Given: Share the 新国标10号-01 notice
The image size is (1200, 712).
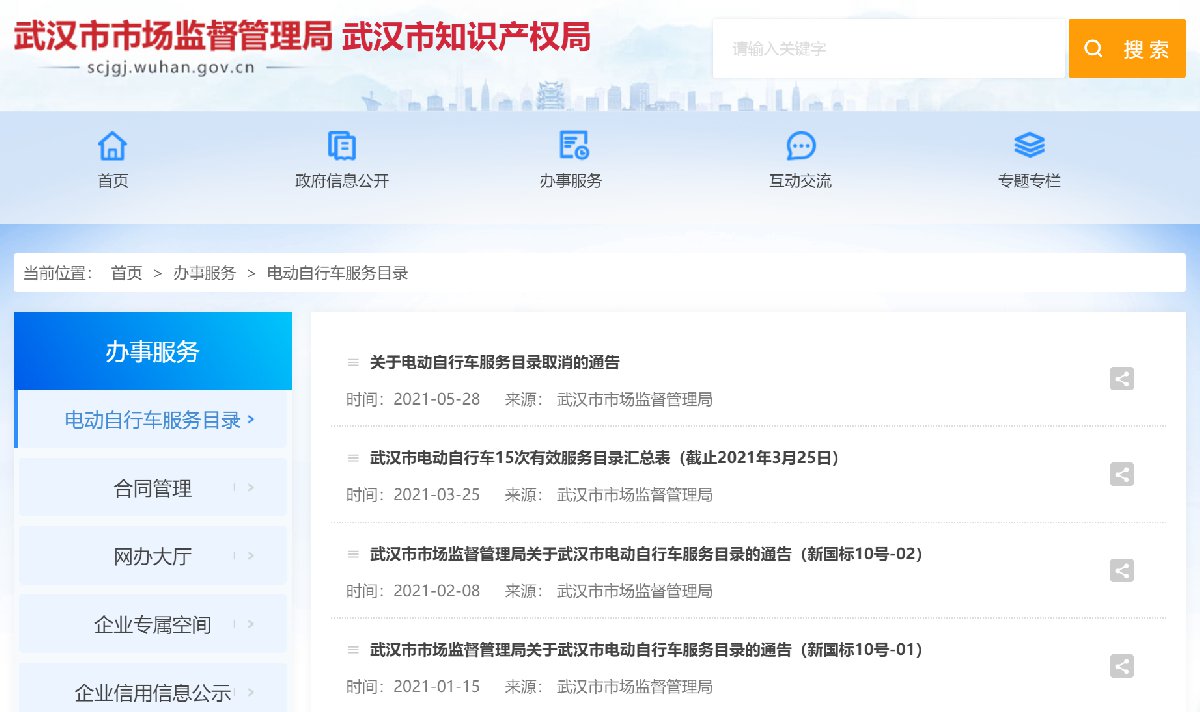Looking at the screenshot, I should click(x=1122, y=667).
